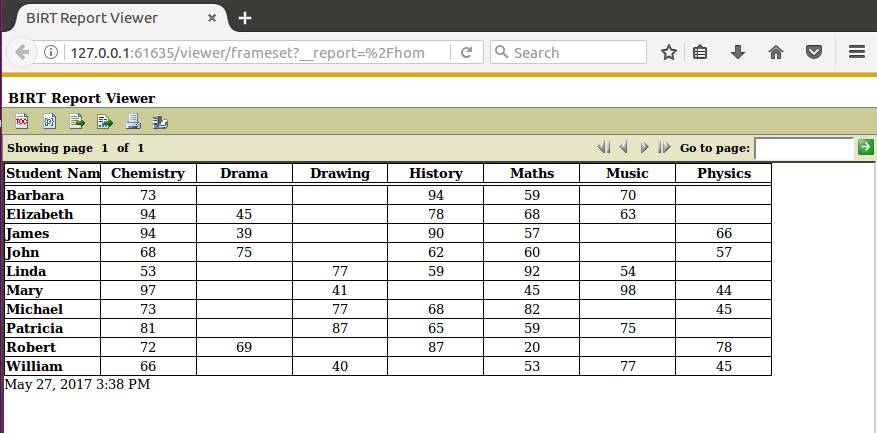The width and height of the screenshot is (877, 433).
Task: Go to the next page arrow
Action: click(x=645, y=148)
